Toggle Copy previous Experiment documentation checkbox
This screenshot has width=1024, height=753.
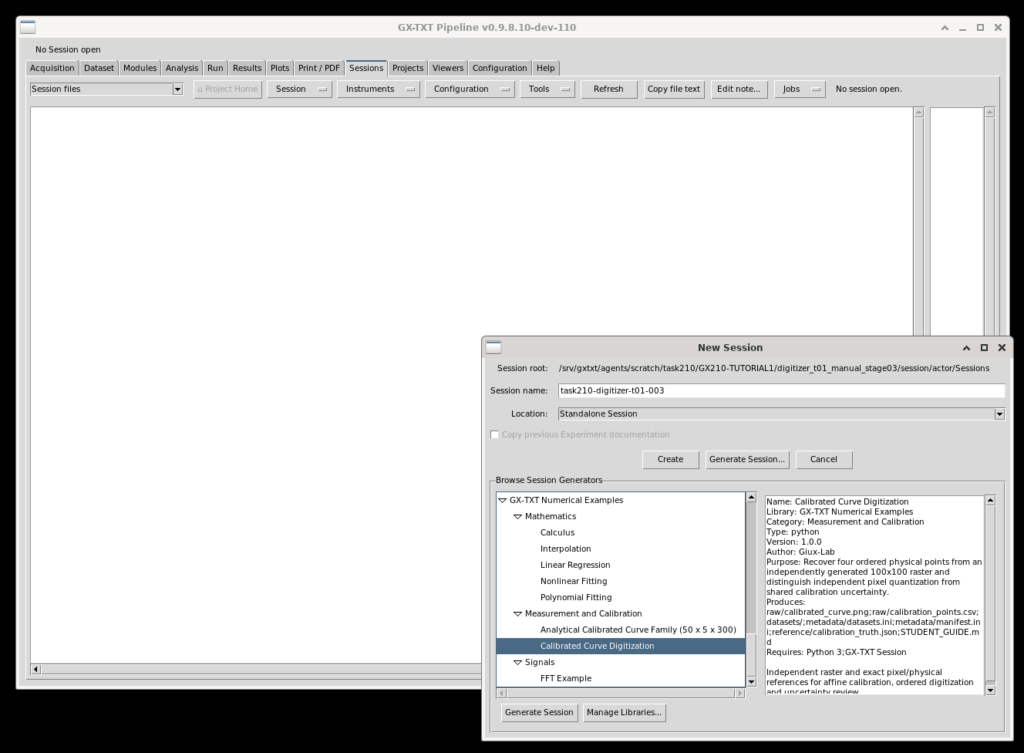494,435
